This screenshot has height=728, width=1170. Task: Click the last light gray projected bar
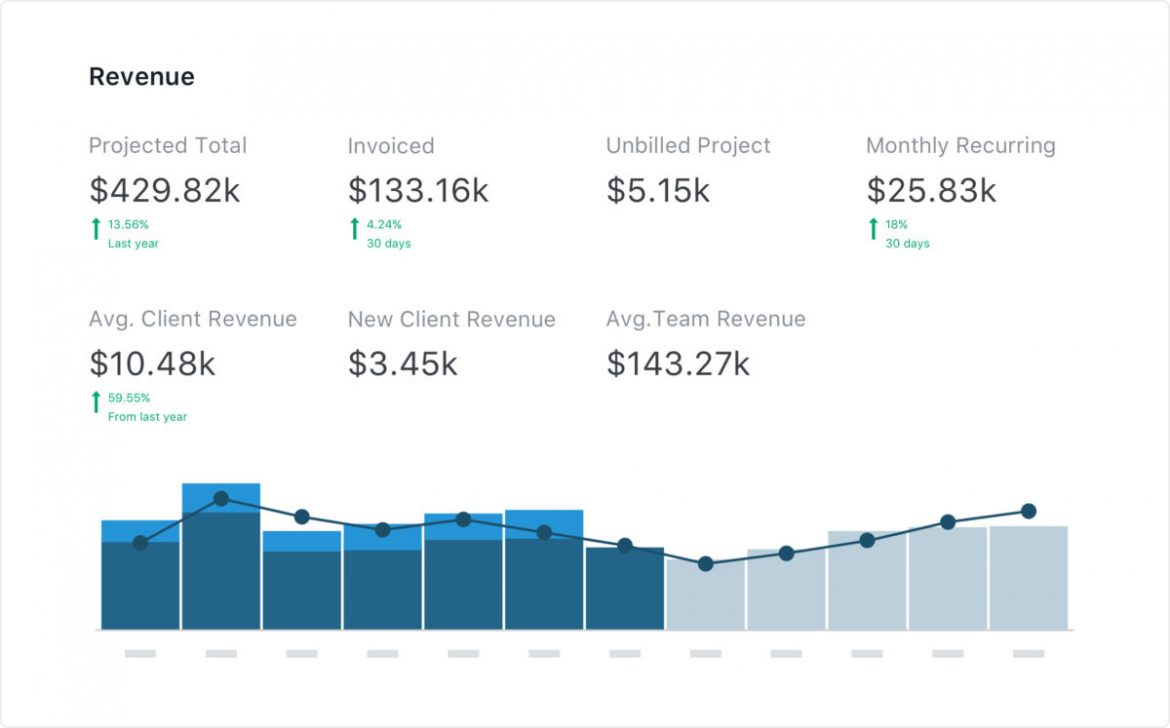(x=1028, y=578)
